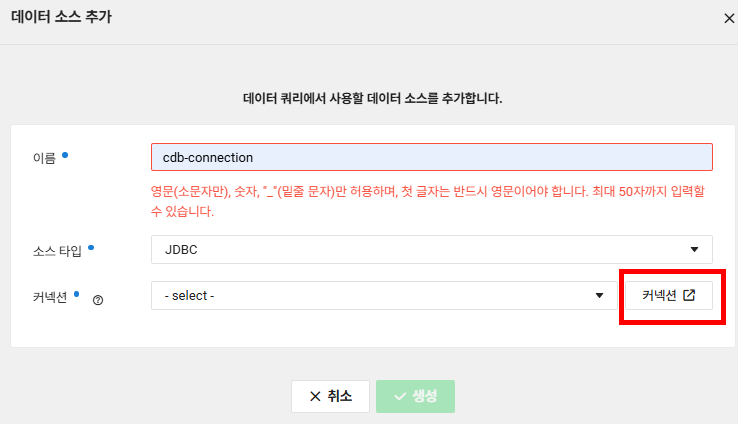Click the red validation error message text
Image resolution: width=738 pixels, height=424 pixels.
[x=427, y=201]
